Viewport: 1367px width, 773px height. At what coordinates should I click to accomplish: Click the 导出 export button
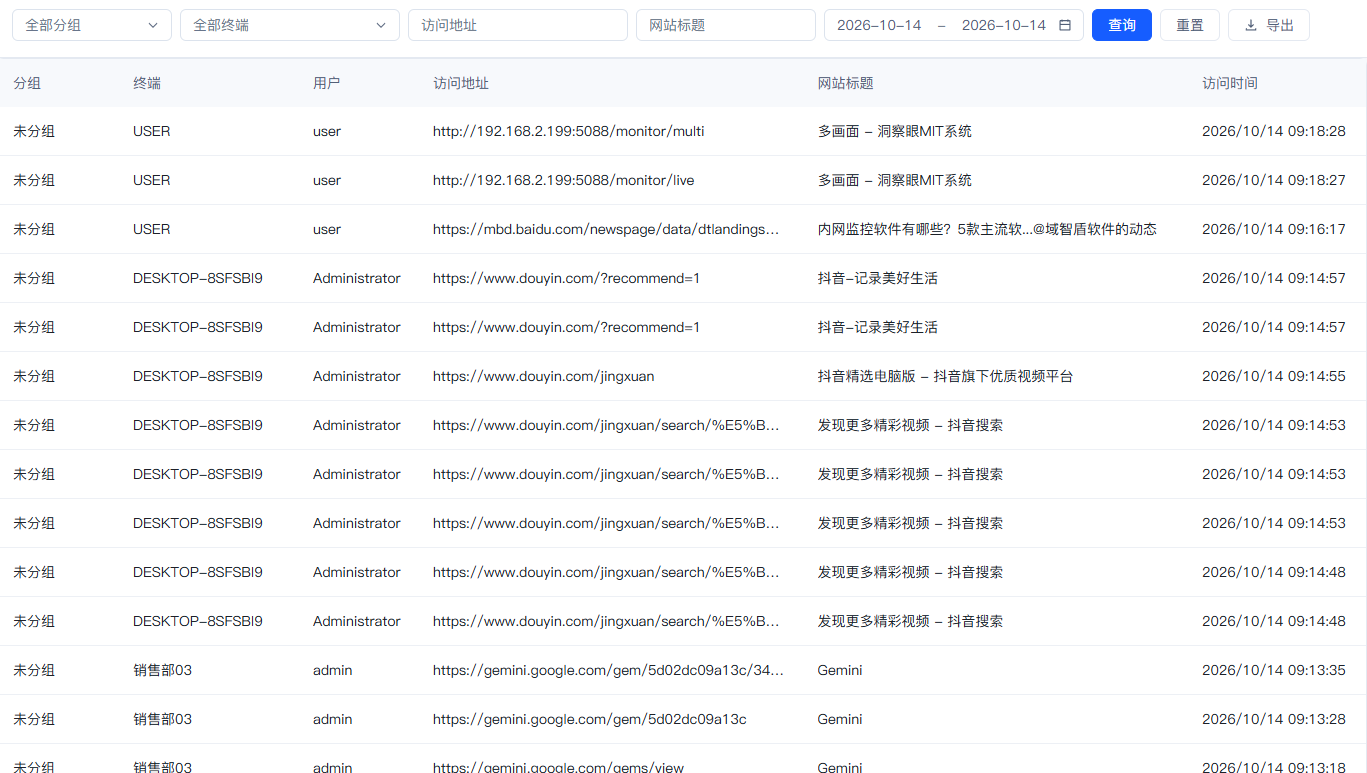click(x=1269, y=25)
